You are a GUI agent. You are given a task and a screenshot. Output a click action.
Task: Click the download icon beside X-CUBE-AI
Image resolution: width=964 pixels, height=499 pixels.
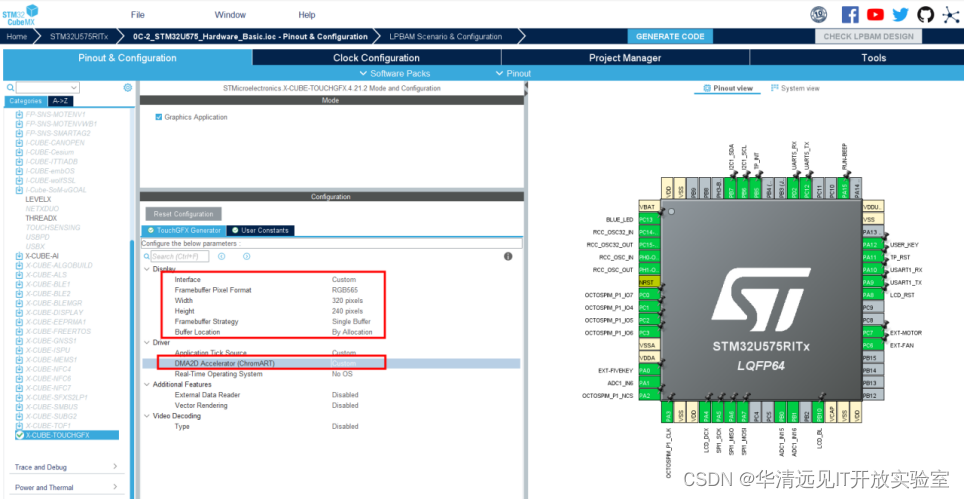[20, 256]
